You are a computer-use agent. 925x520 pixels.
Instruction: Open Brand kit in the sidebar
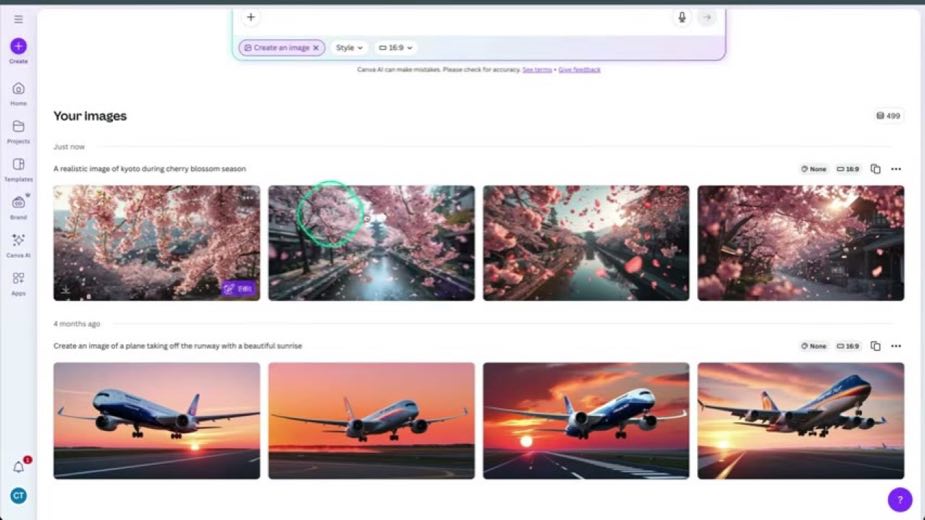click(18, 207)
